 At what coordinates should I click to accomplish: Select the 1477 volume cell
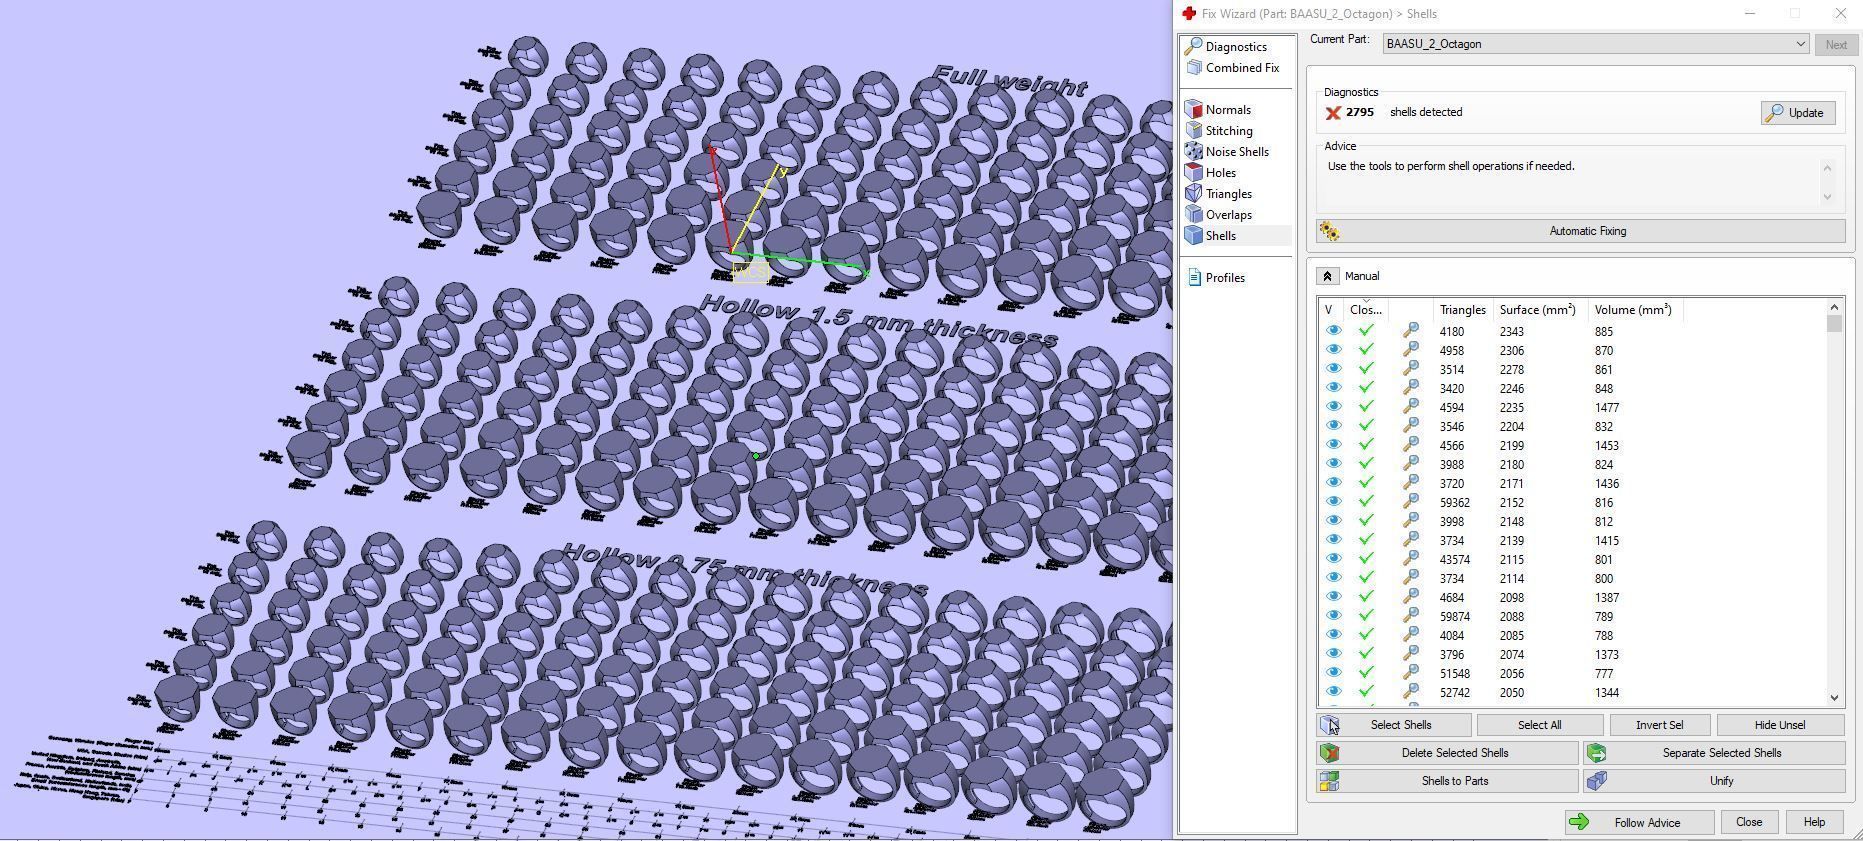(x=1607, y=407)
